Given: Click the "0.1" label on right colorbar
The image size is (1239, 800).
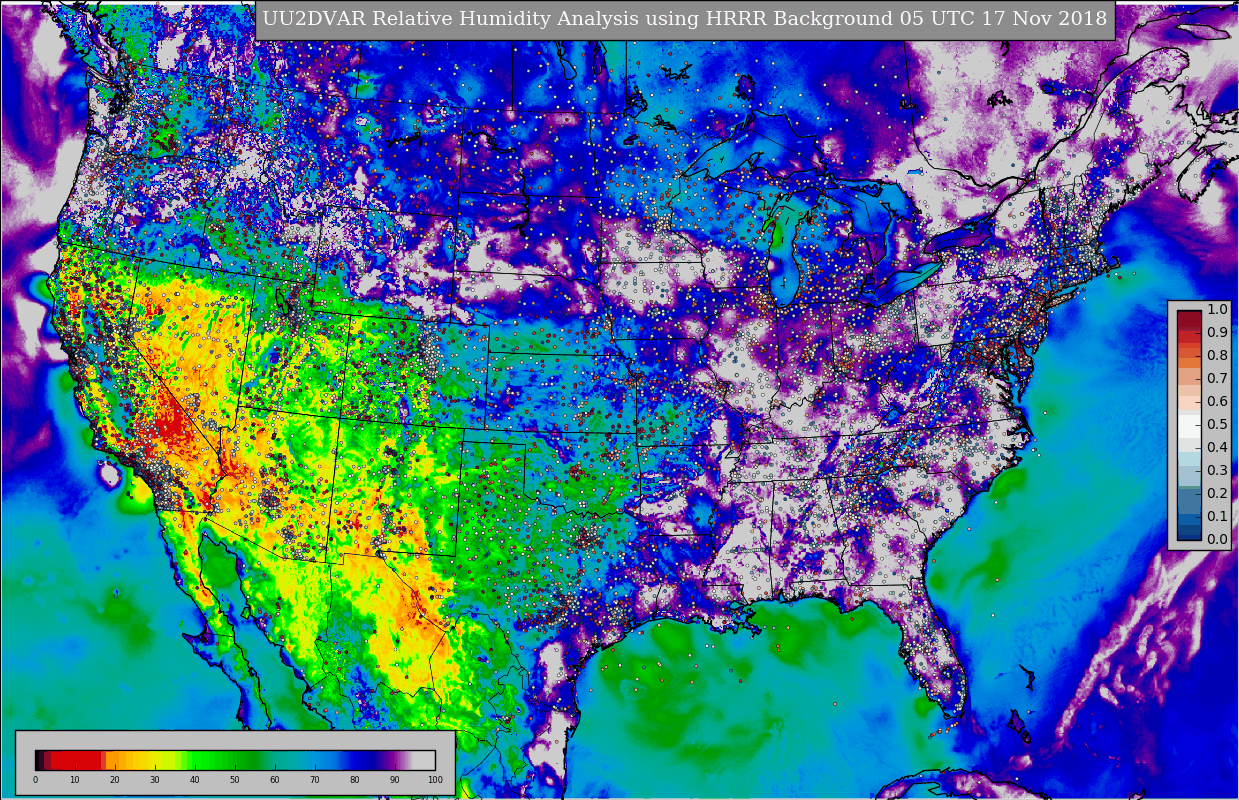Looking at the screenshot, I should tap(1217, 516).
